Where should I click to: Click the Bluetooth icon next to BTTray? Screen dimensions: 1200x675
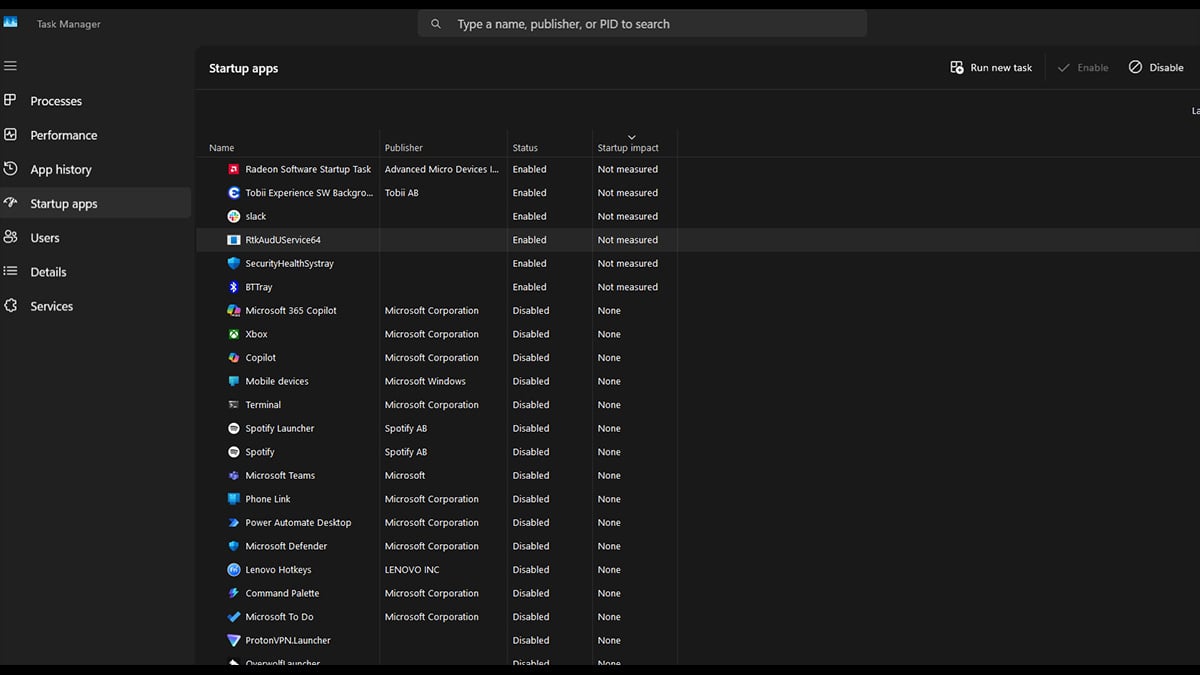tap(234, 287)
